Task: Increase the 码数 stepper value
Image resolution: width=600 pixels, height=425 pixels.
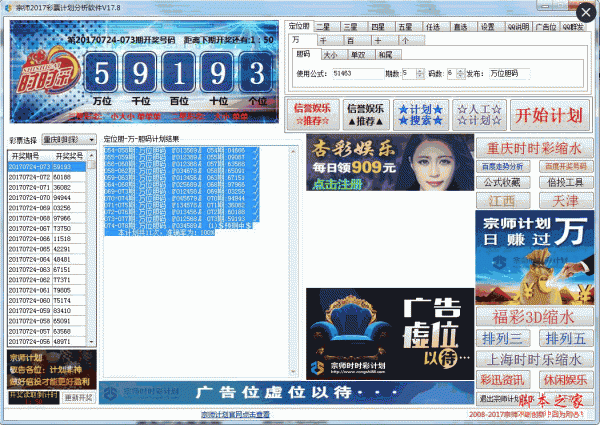Action: 461,71
